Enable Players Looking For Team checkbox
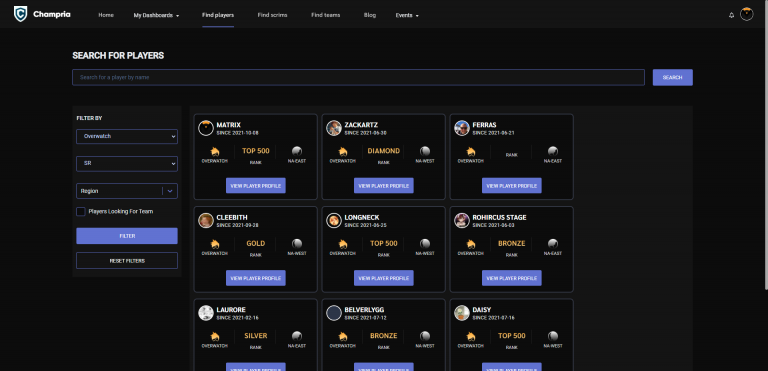Image resolution: width=768 pixels, height=371 pixels. [x=81, y=212]
